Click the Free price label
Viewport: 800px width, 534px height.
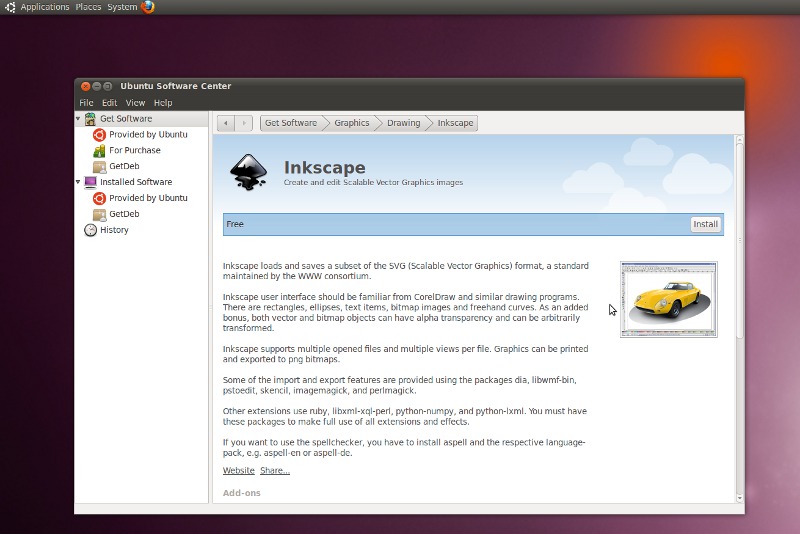(x=235, y=224)
